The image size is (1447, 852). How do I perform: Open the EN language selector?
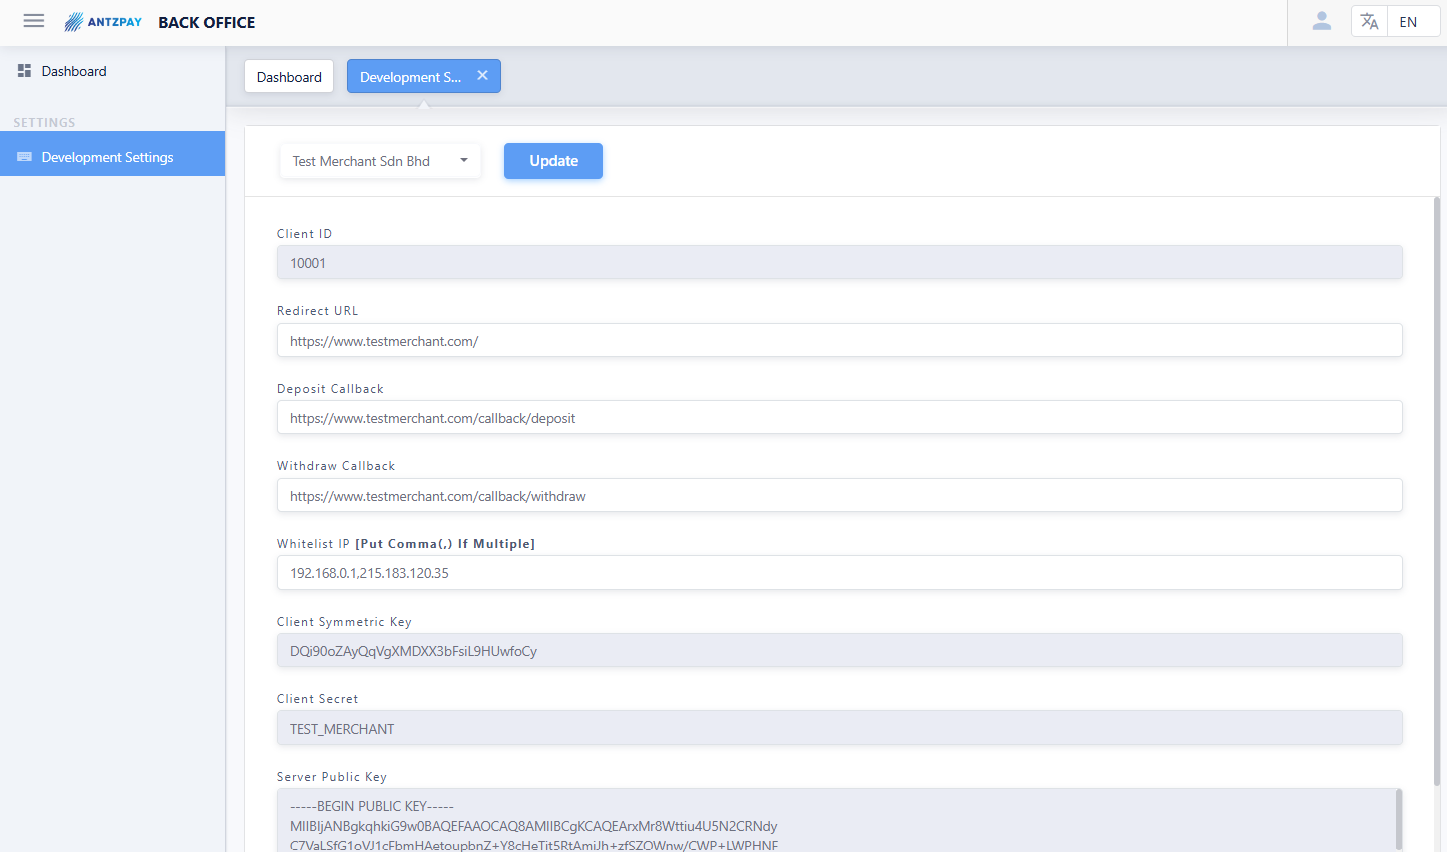click(1408, 22)
